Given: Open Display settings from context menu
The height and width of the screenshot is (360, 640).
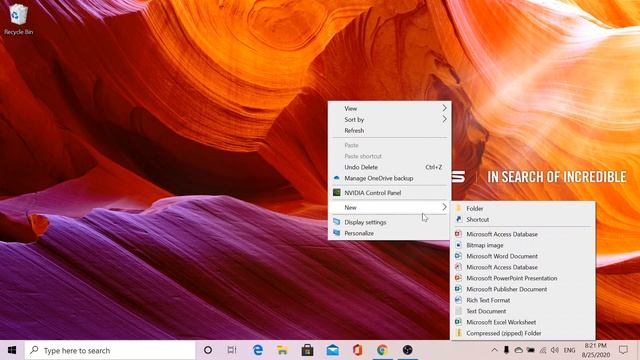Looking at the screenshot, I should click(389, 222).
